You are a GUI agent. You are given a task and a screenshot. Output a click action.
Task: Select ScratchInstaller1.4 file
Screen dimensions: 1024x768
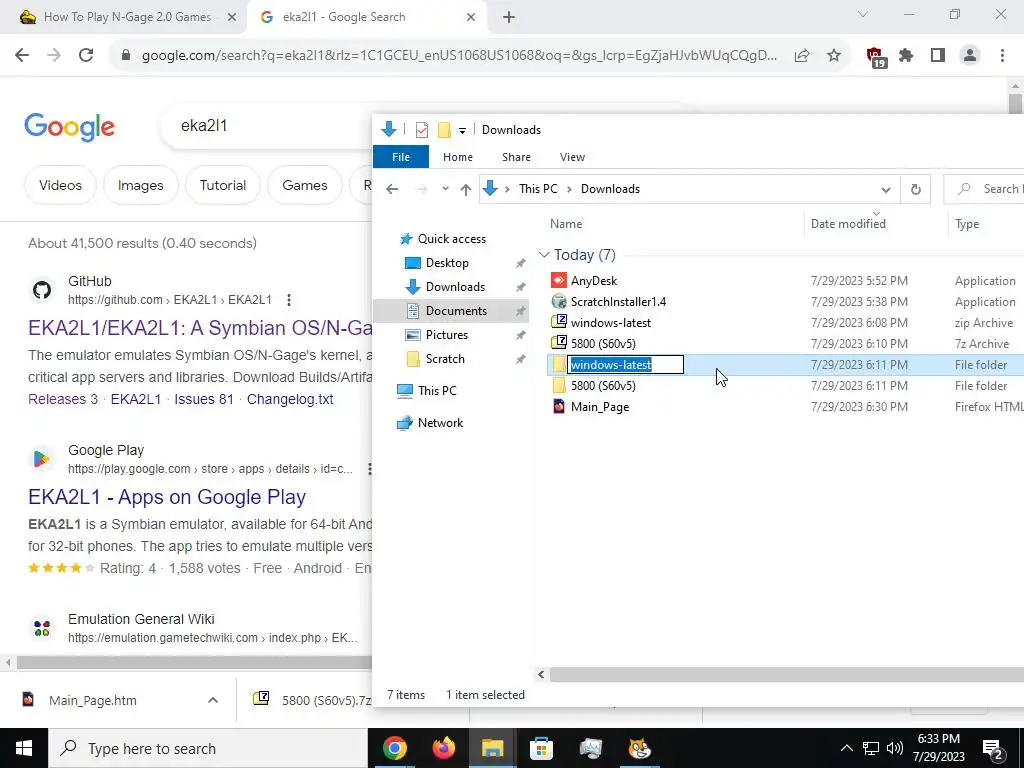coord(618,302)
